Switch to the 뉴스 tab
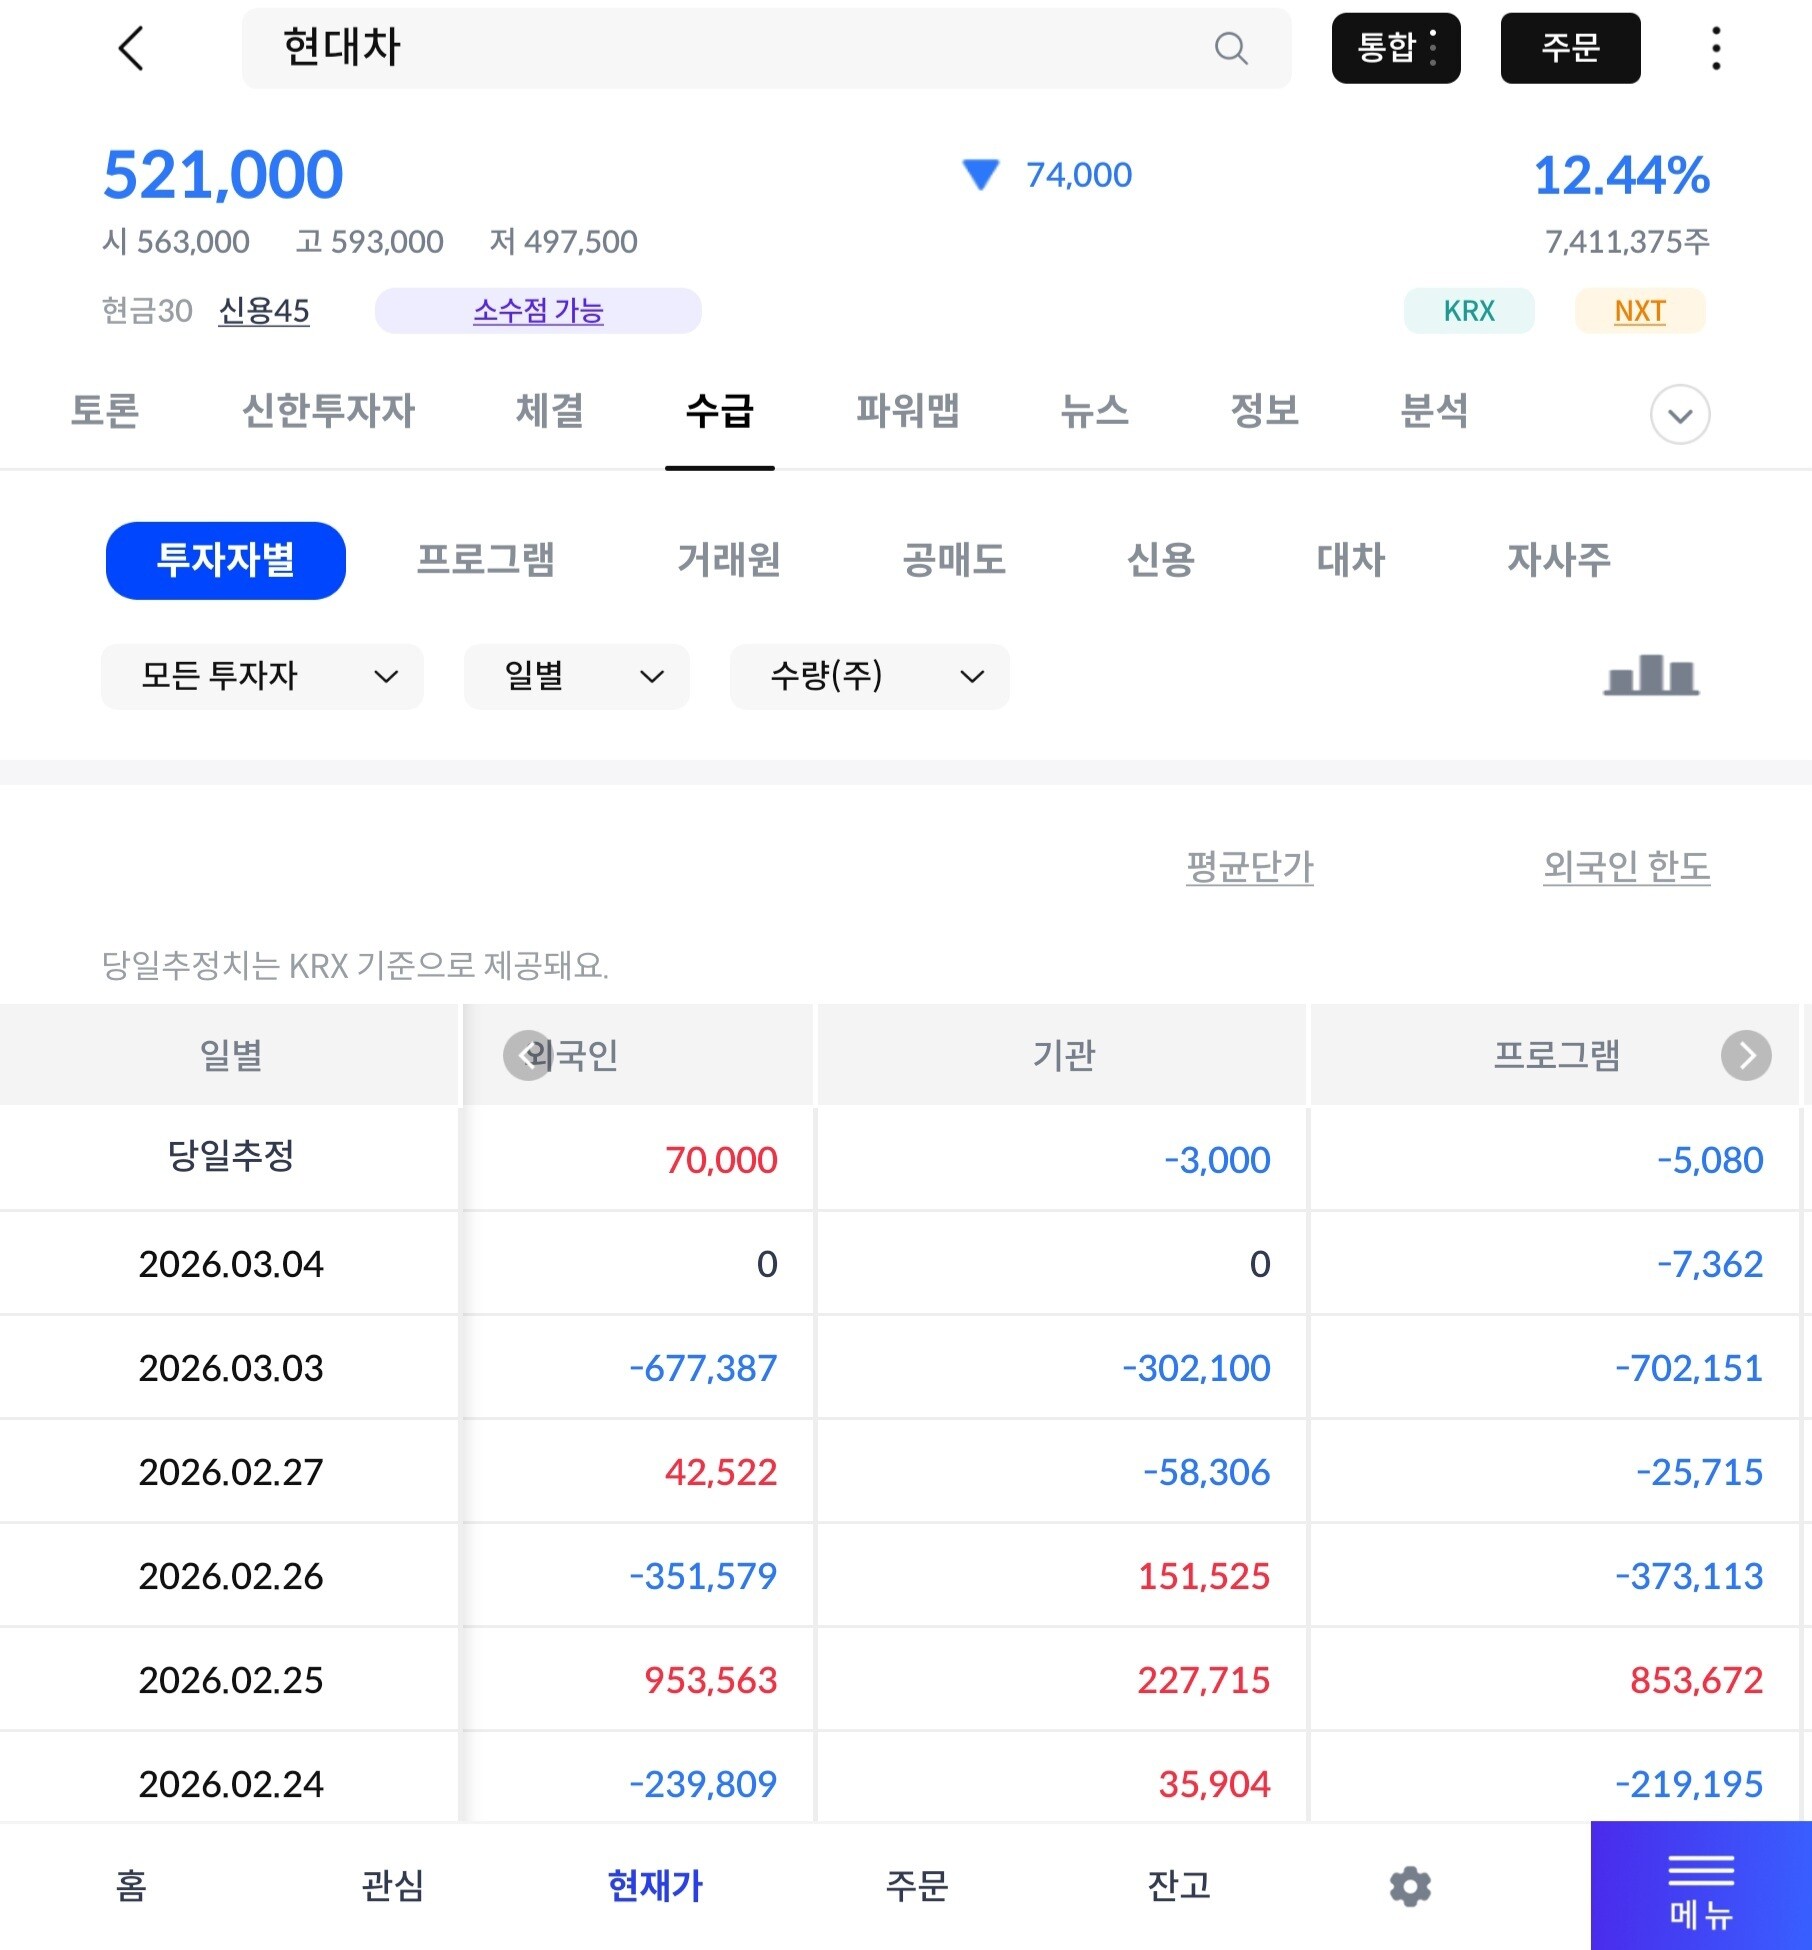Image resolution: width=1812 pixels, height=1950 pixels. pyautogui.click(x=1095, y=411)
